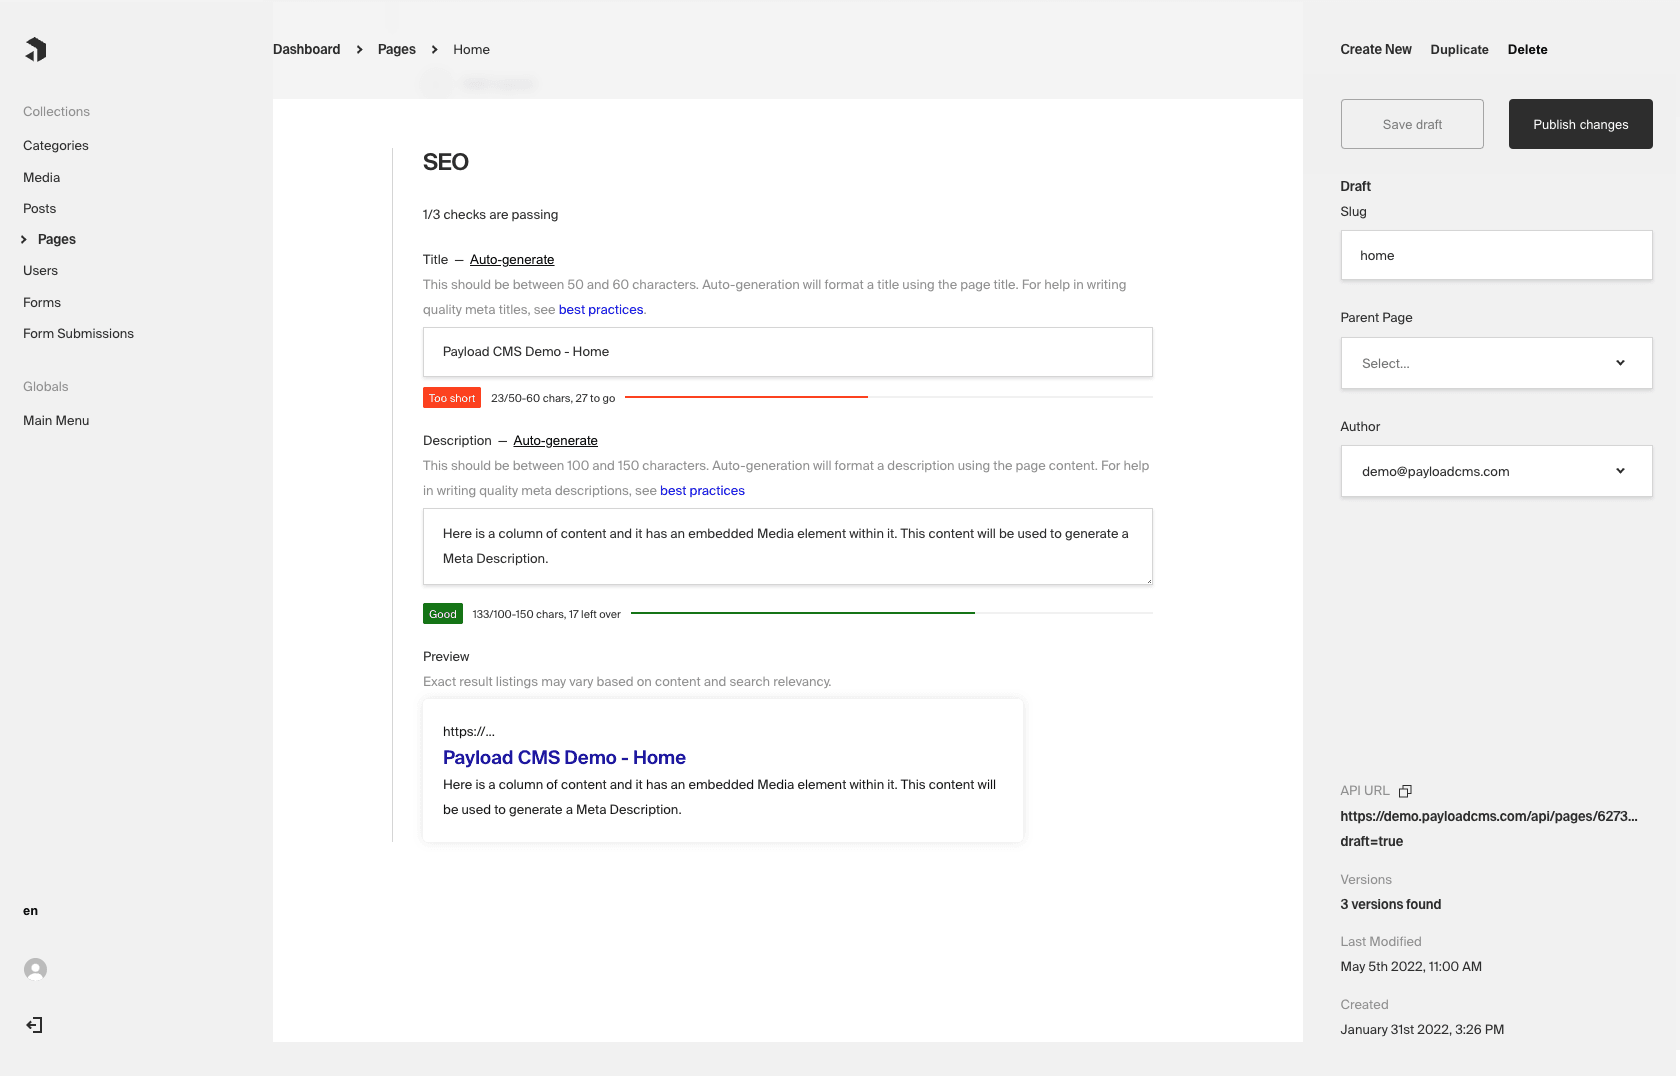This screenshot has height=1080, width=1680.
Task: Click Auto-generate next to Title
Action: pos(511,259)
